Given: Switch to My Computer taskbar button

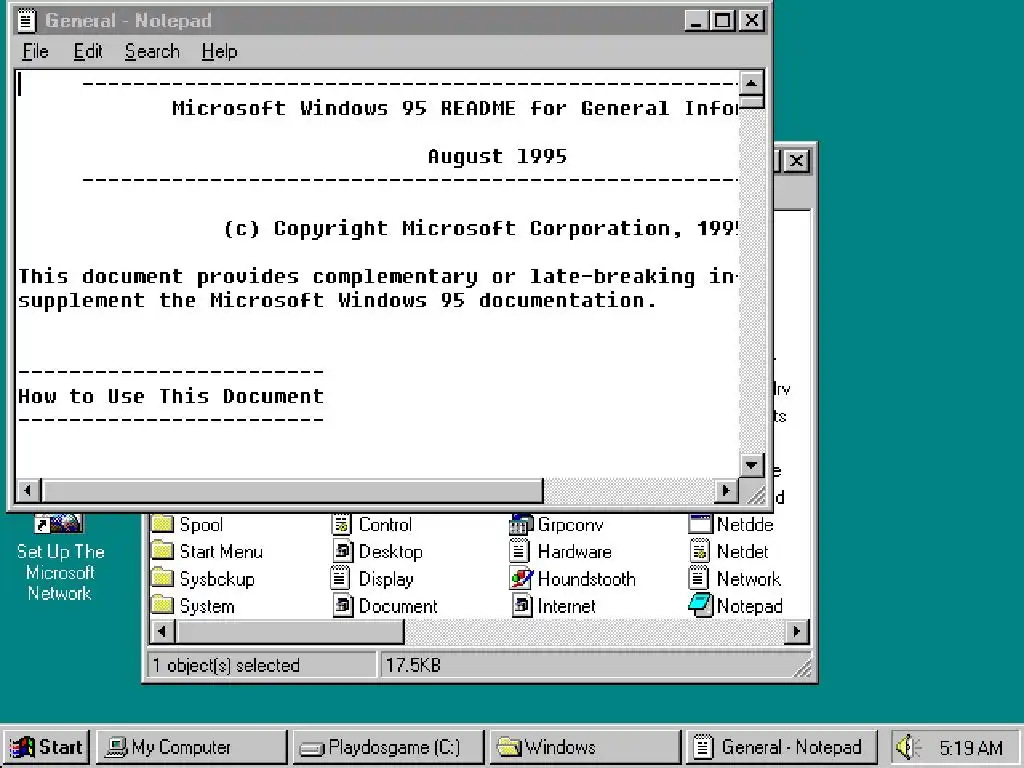Looking at the screenshot, I should click(x=192, y=747).
